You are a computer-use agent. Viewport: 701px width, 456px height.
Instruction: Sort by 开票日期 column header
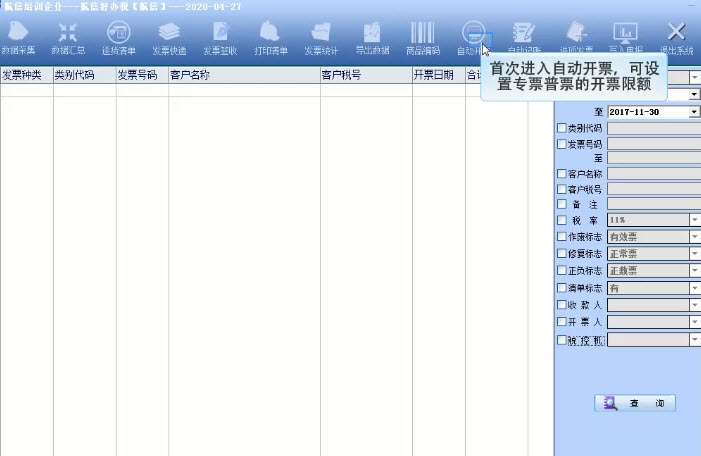[x=439, y=75]
